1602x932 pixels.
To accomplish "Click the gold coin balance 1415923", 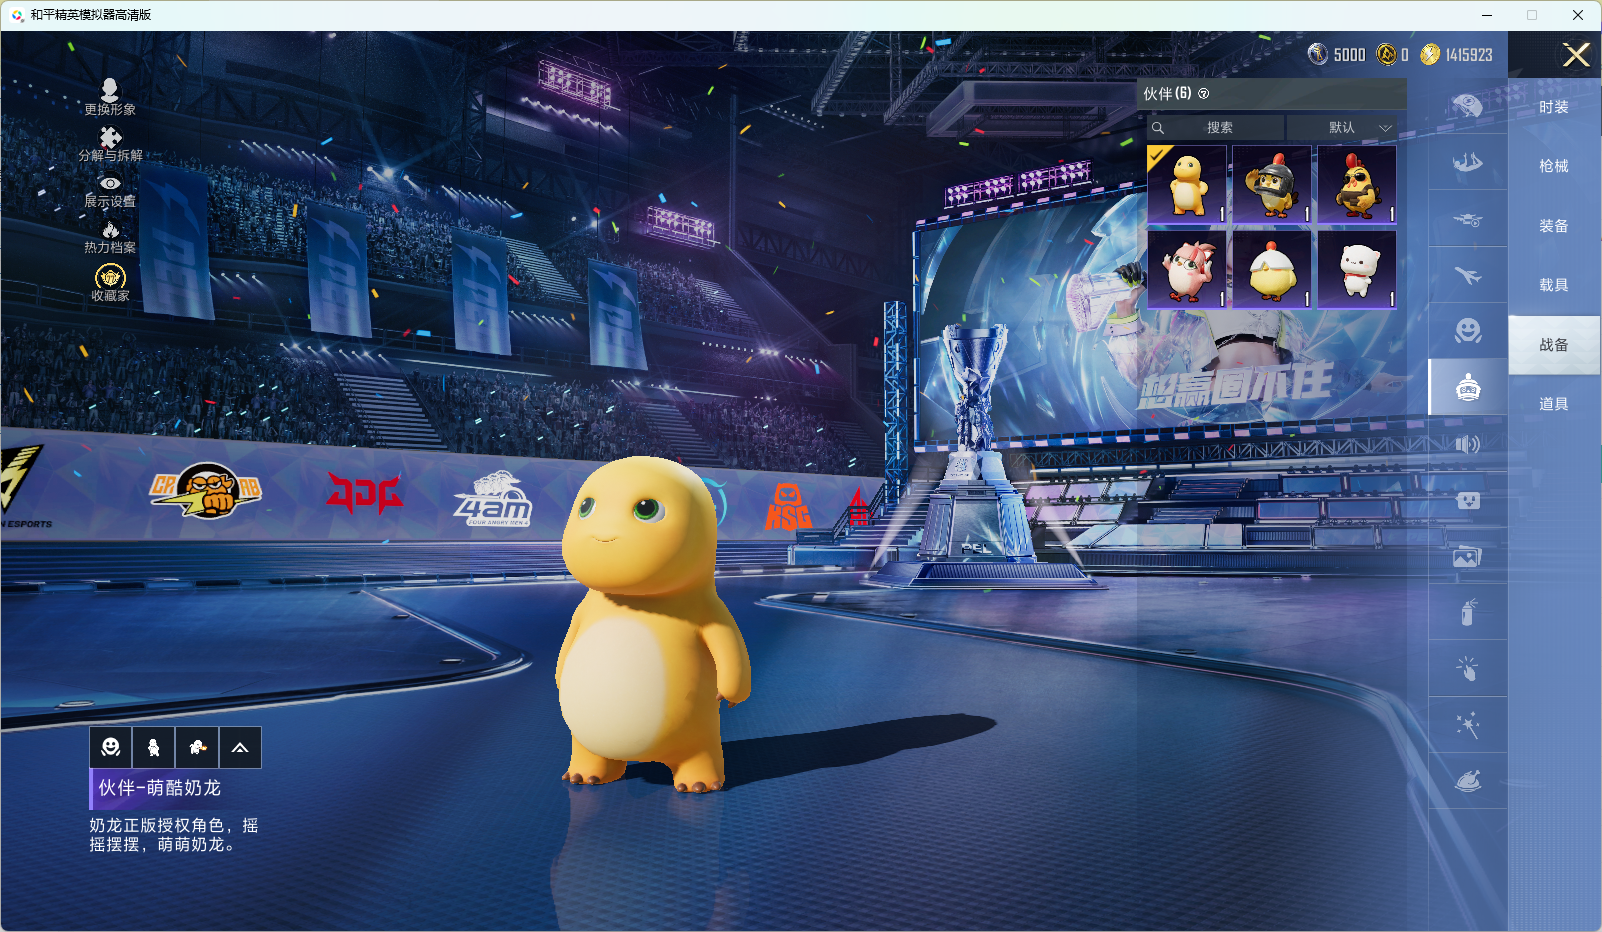I will point(1457,54).
